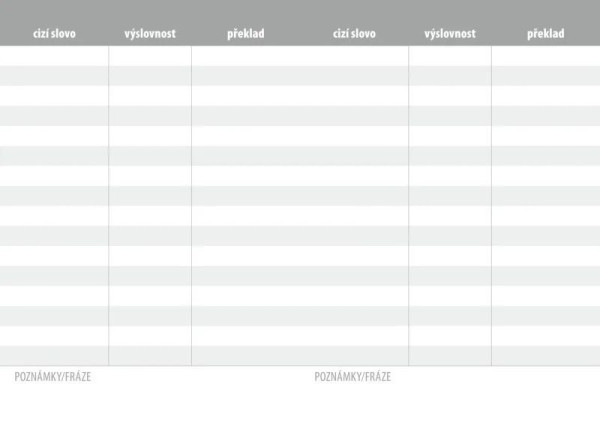Click the left 'cizí slovo' column header

tap(54, 34)
